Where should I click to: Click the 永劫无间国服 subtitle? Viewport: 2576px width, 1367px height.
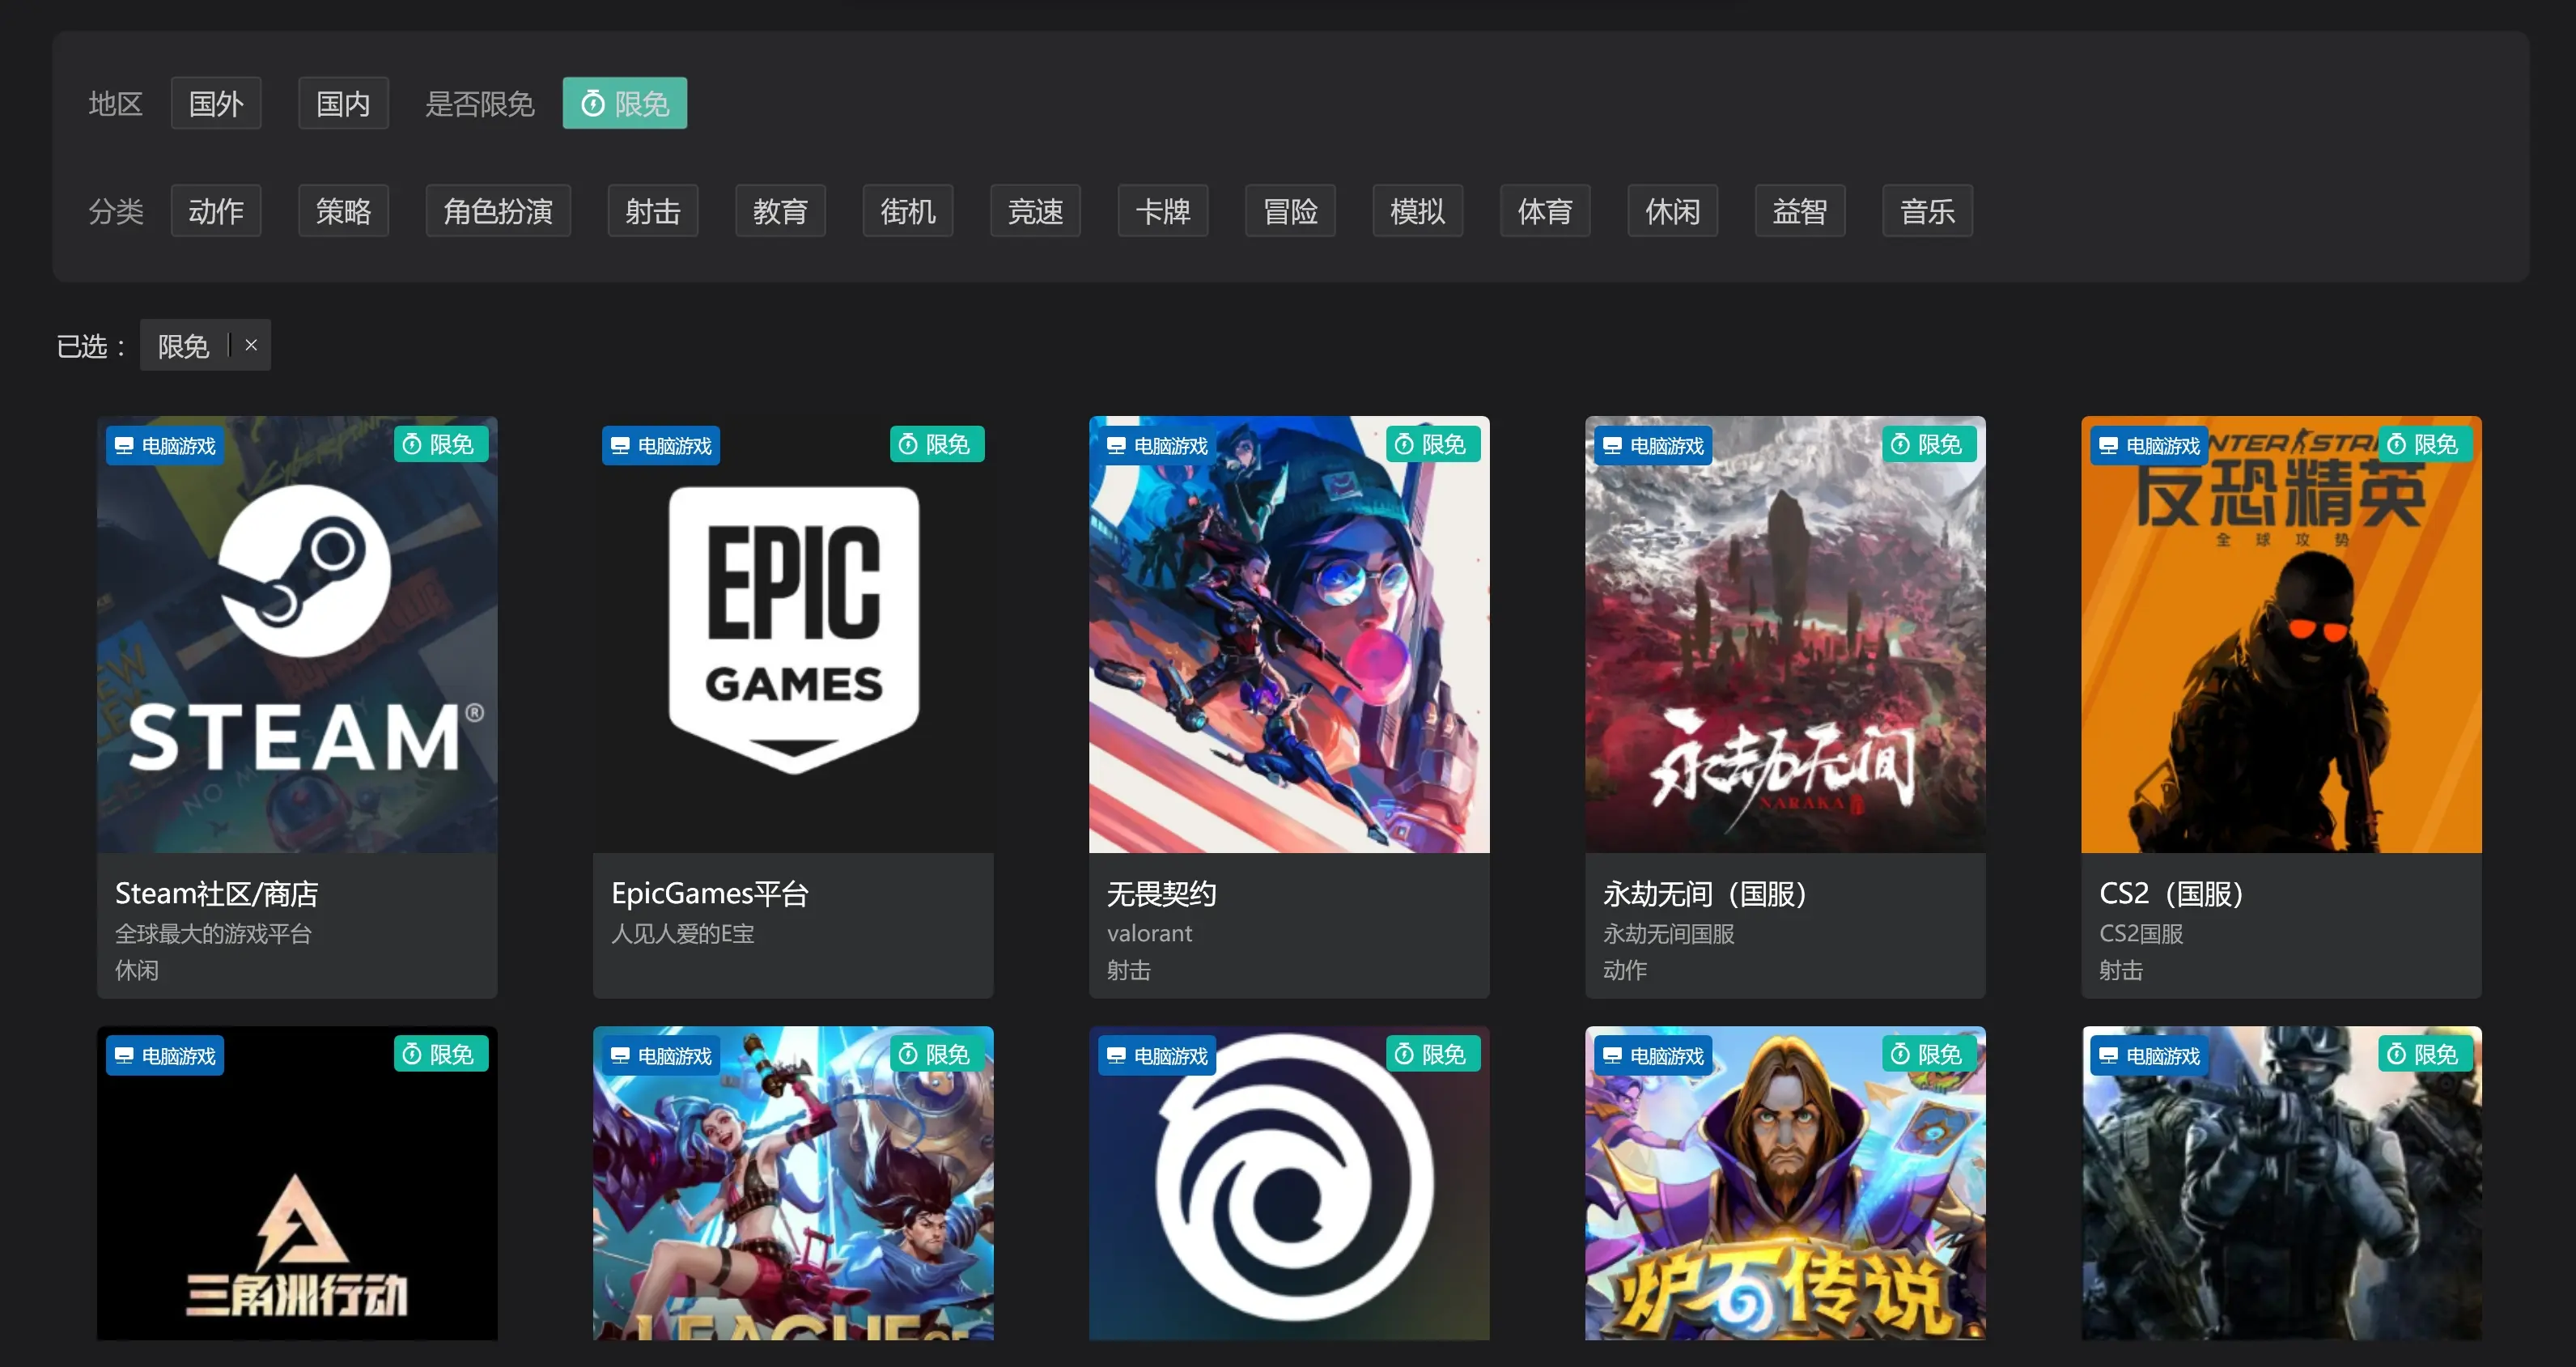(x=1669, y=933)
